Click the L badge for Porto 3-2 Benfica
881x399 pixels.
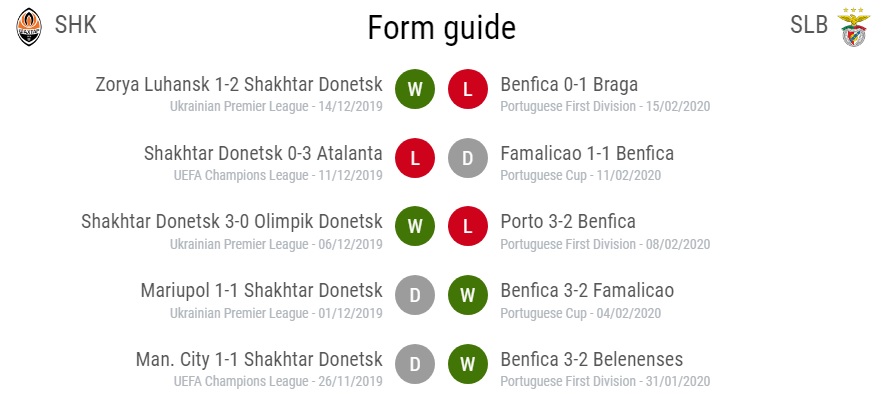[x=467, y=226]
